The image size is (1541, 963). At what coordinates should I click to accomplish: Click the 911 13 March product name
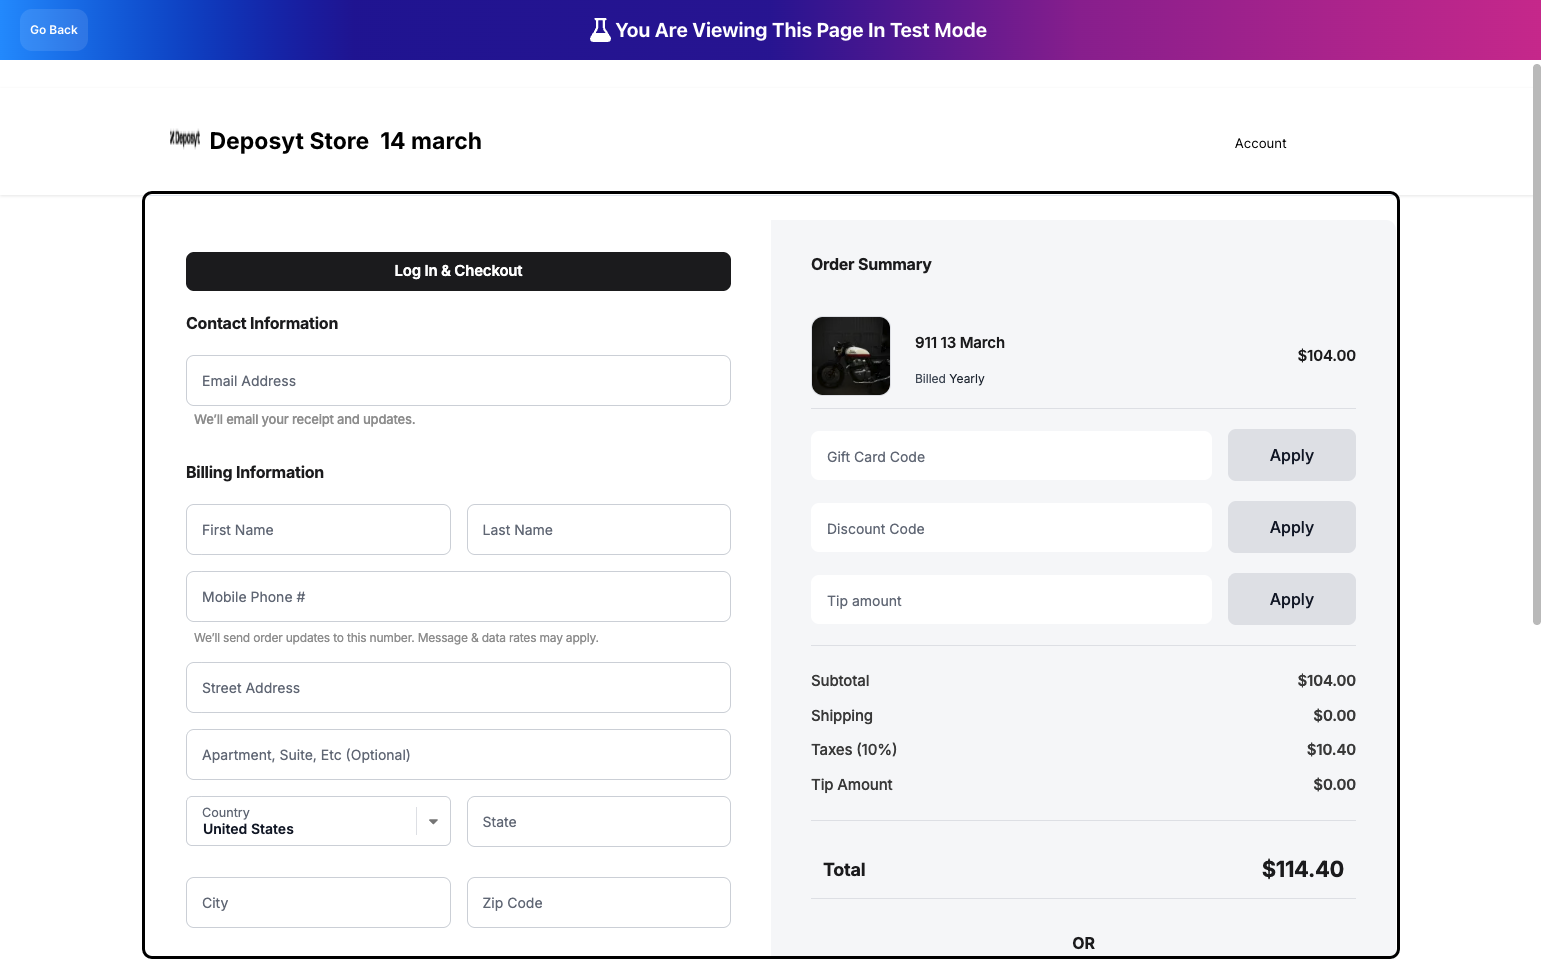point(960,342)
